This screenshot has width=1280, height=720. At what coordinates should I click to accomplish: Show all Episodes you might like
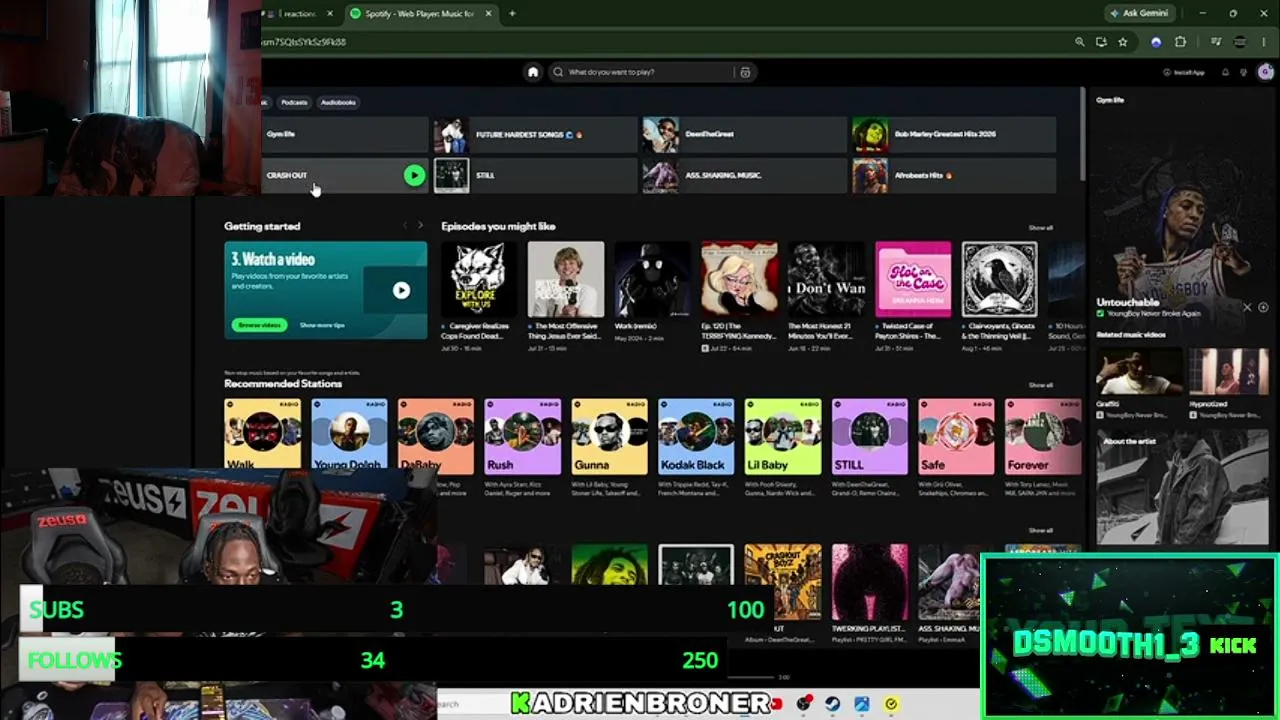(1041, 228)
